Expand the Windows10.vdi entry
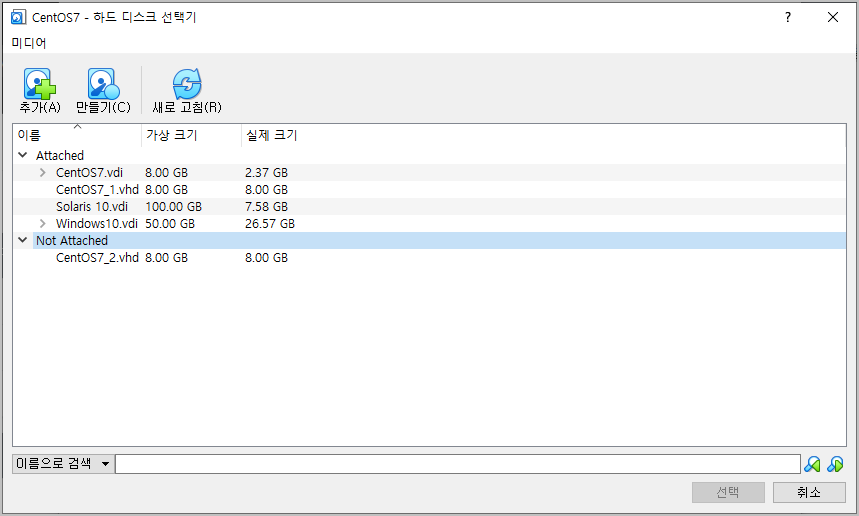 (43, 223)
